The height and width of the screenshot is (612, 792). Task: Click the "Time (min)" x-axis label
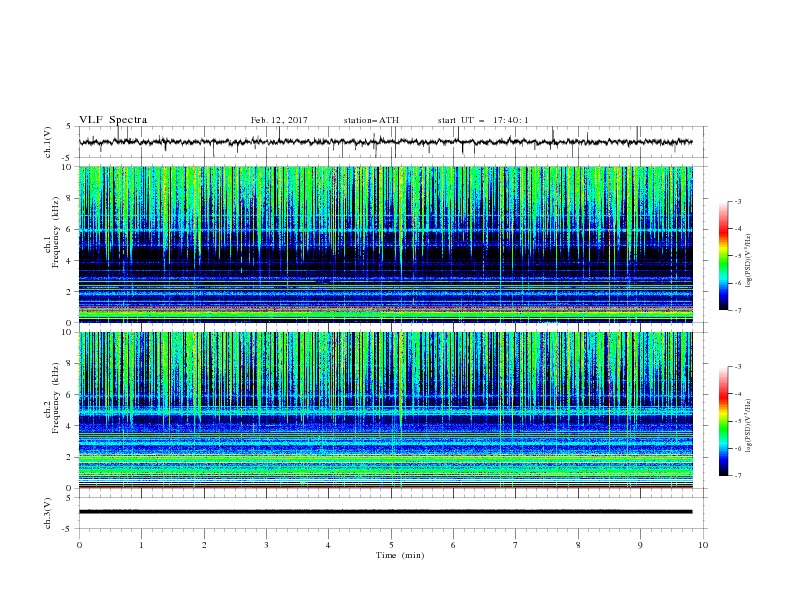(400, 555)
